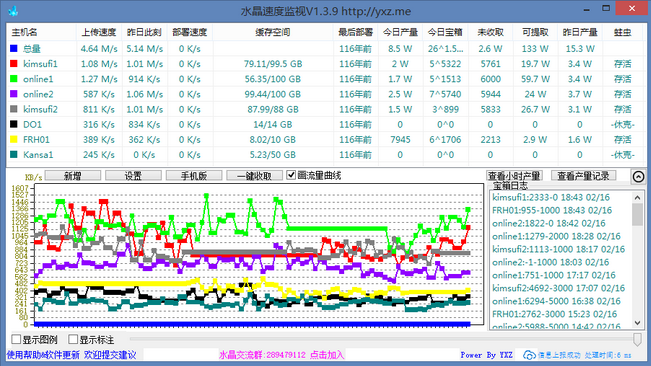Click the green online1 color square

click(14, 79)
